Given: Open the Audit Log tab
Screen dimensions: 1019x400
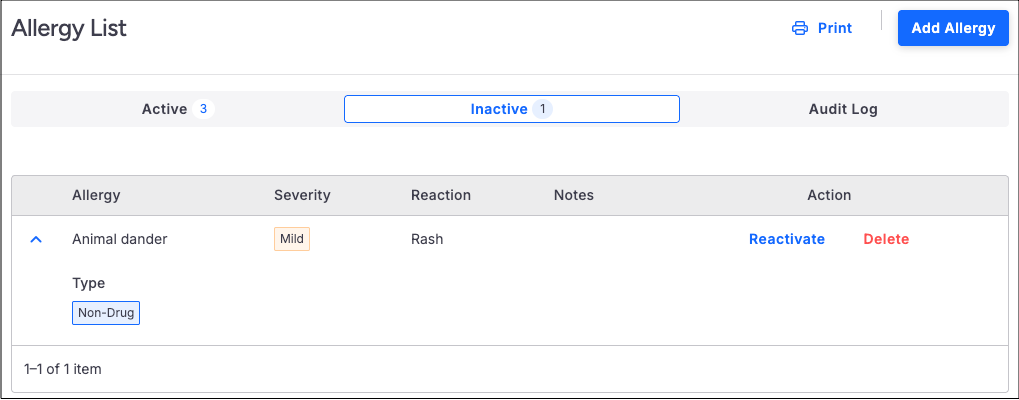Looking at the screenshot, I should coord(843,109).
